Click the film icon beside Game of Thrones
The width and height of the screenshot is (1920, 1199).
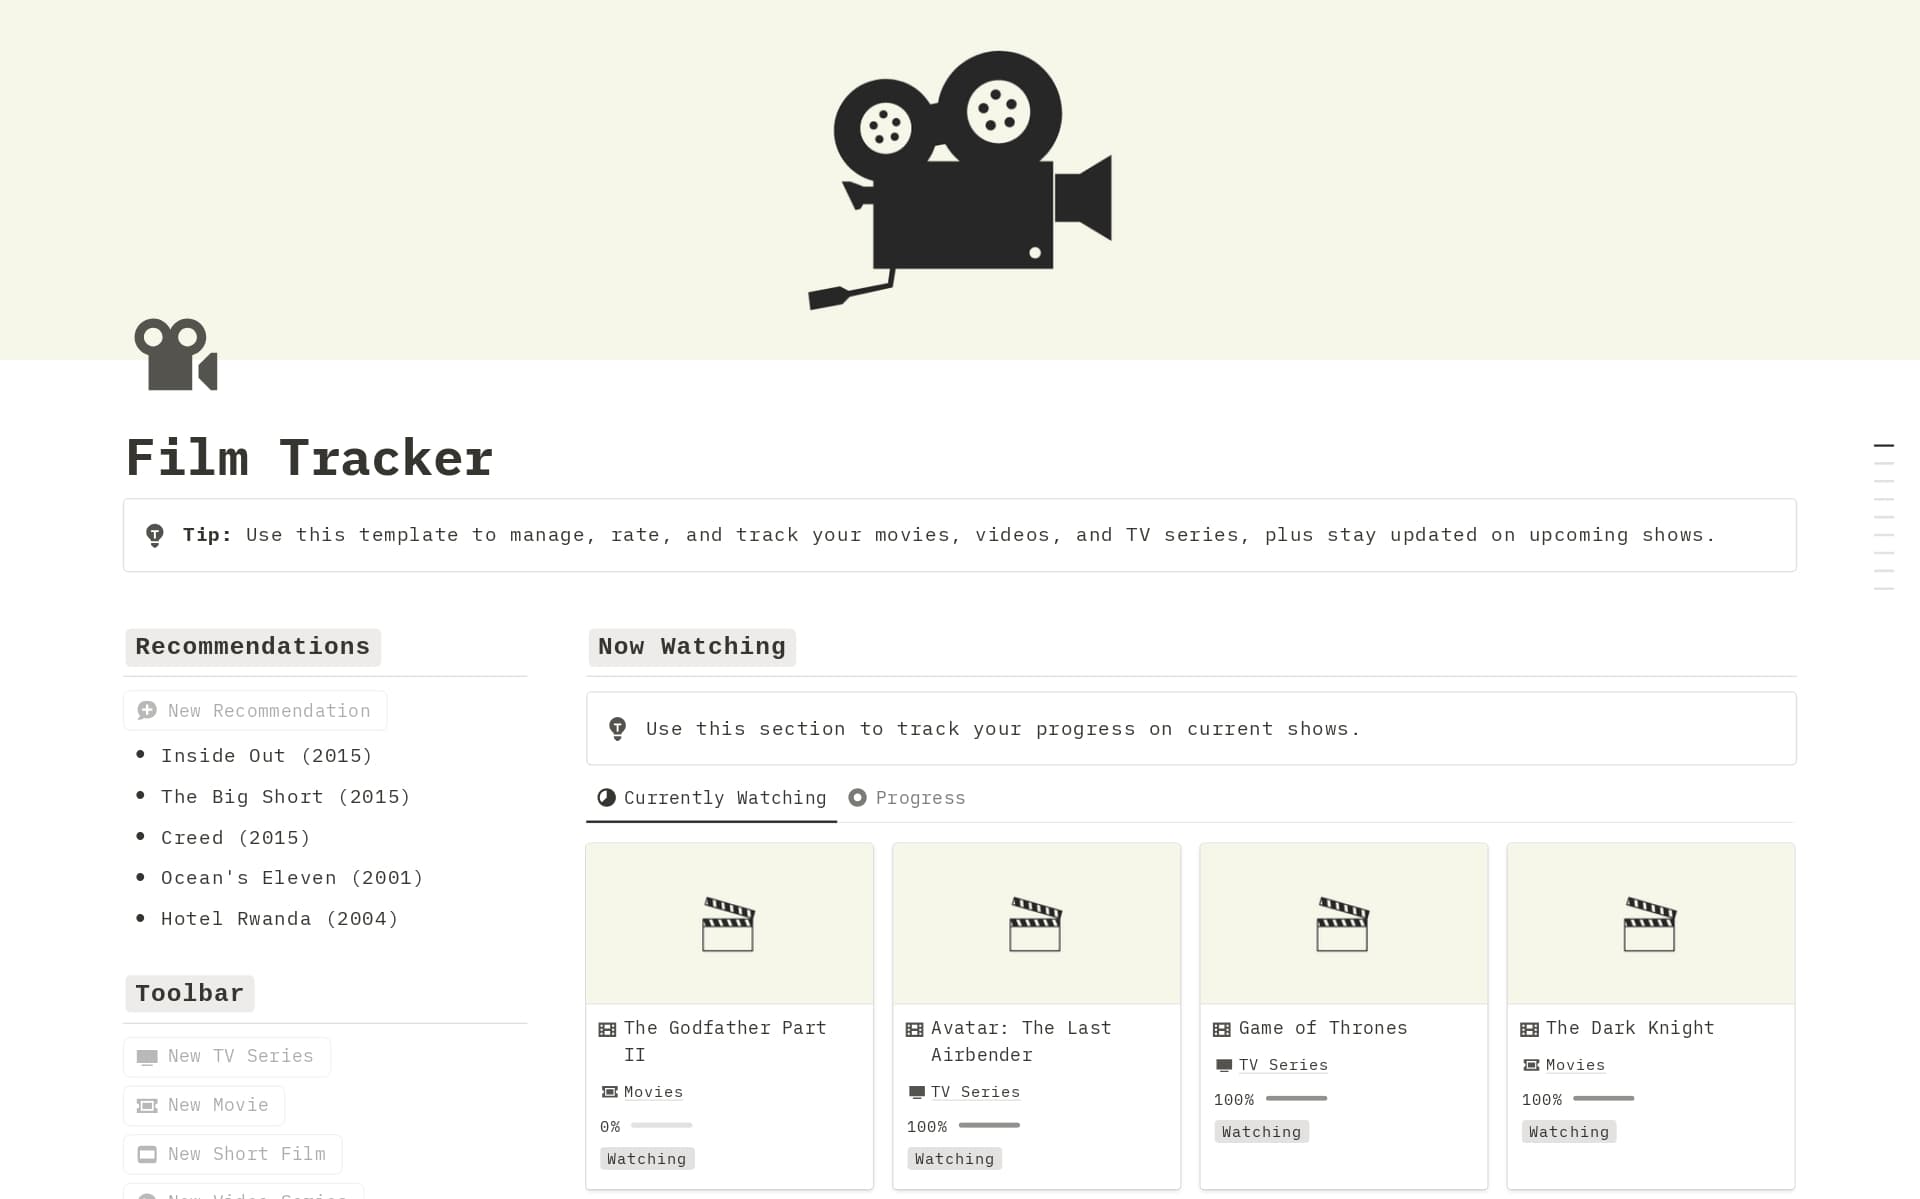[1221, 1029]
